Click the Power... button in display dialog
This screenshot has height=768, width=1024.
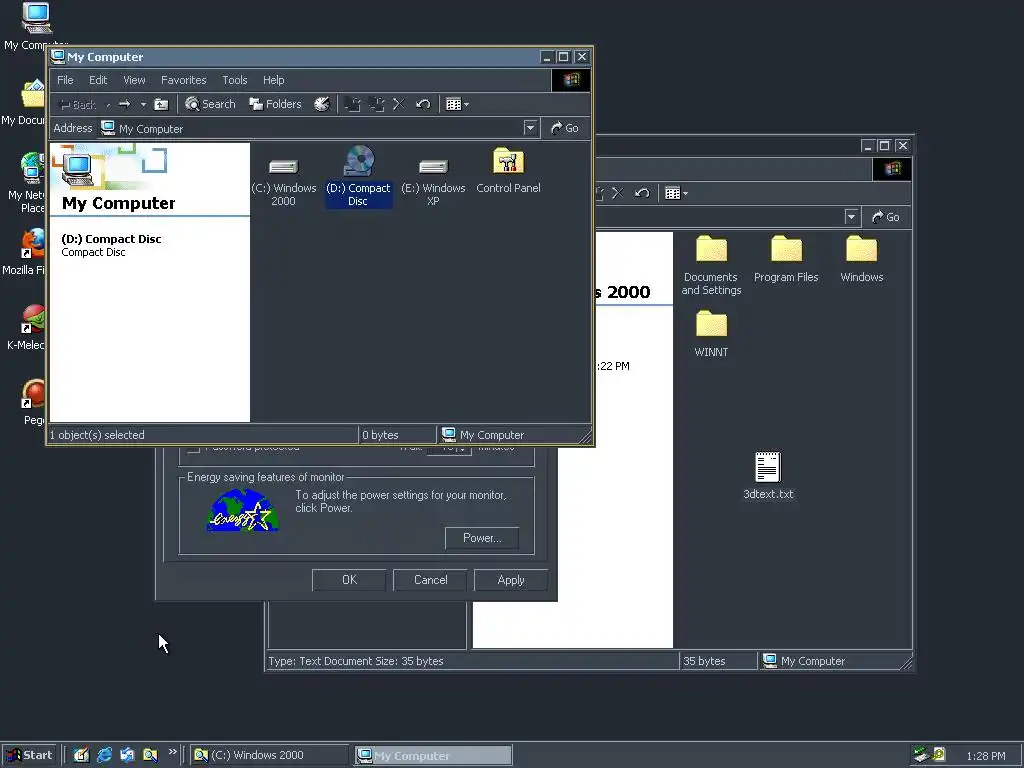point(482,538)
